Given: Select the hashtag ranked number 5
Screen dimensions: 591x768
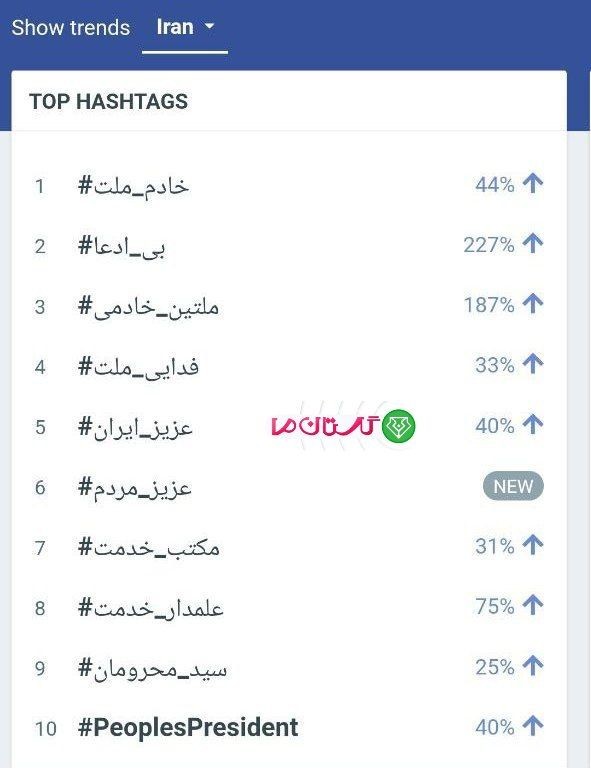Looking at the screenshot, I should tap(135, 427).
